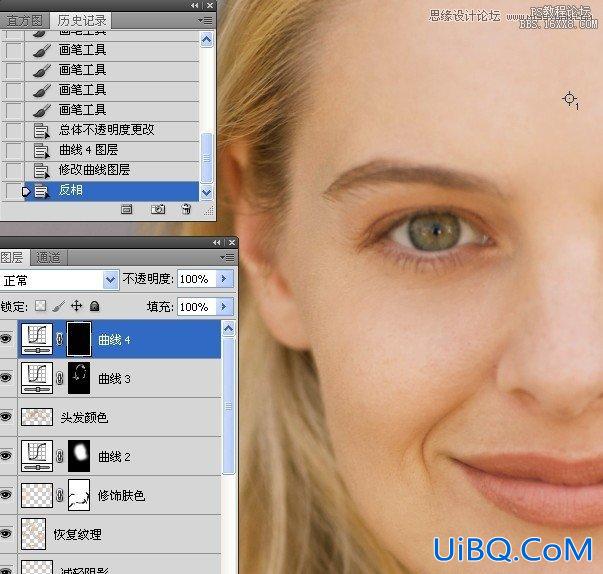Toggle history brush source box for 总体不透明度更改
Screen dimensions: 603x574
pos(14,130)
